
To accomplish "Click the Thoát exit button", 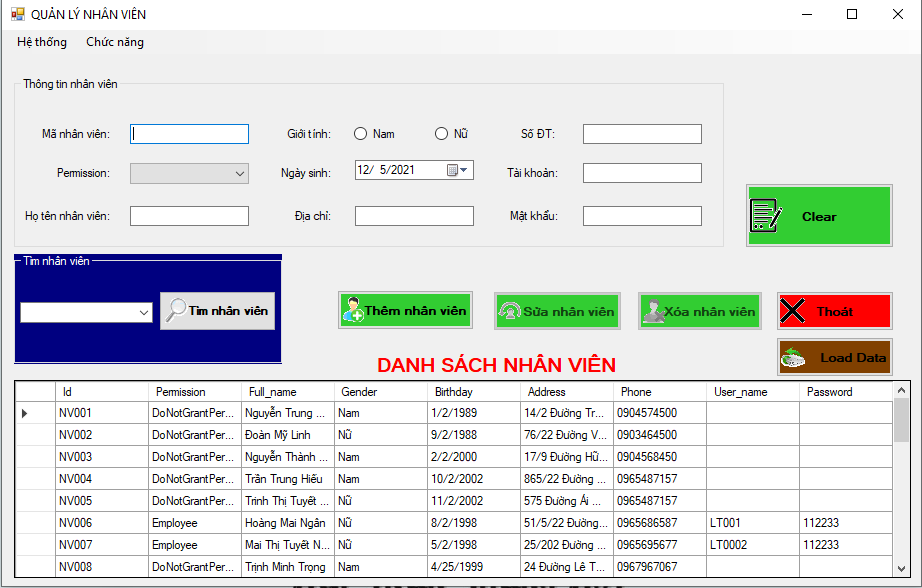I will 834,311.
